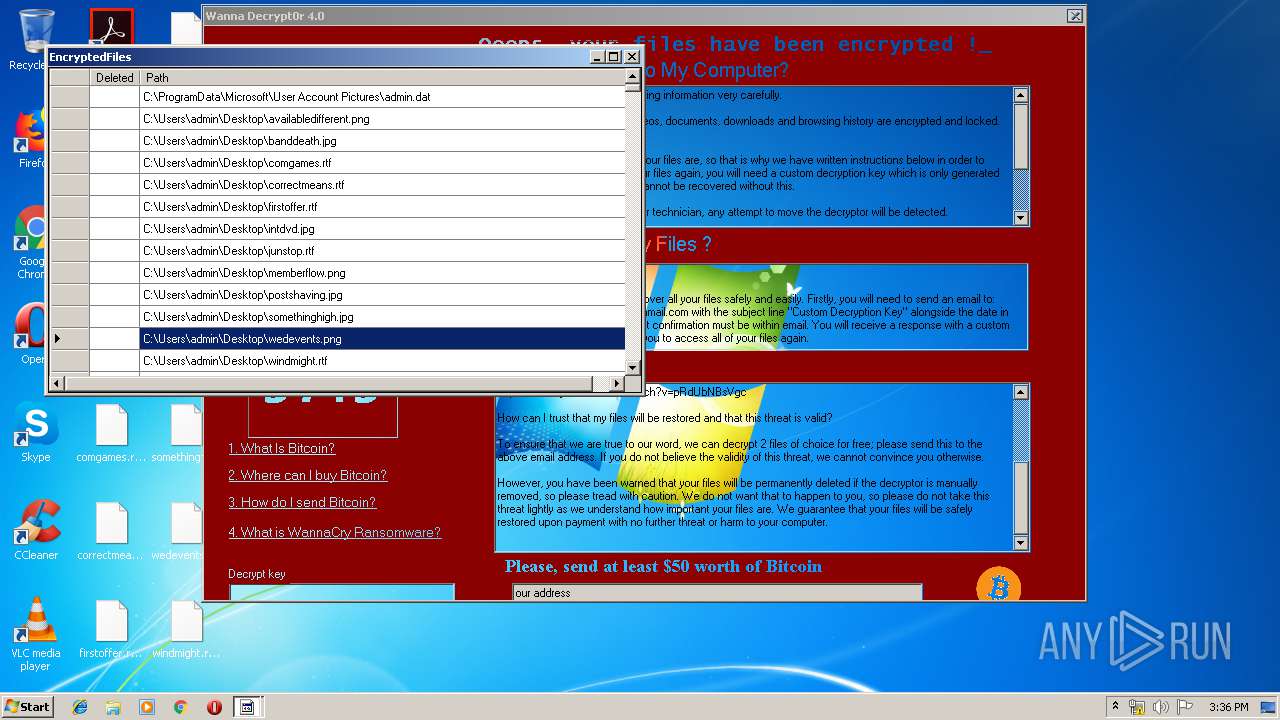Open the CCleaner desktop shortcut
Screen dimensions: 1280x720
click(36, 530)
